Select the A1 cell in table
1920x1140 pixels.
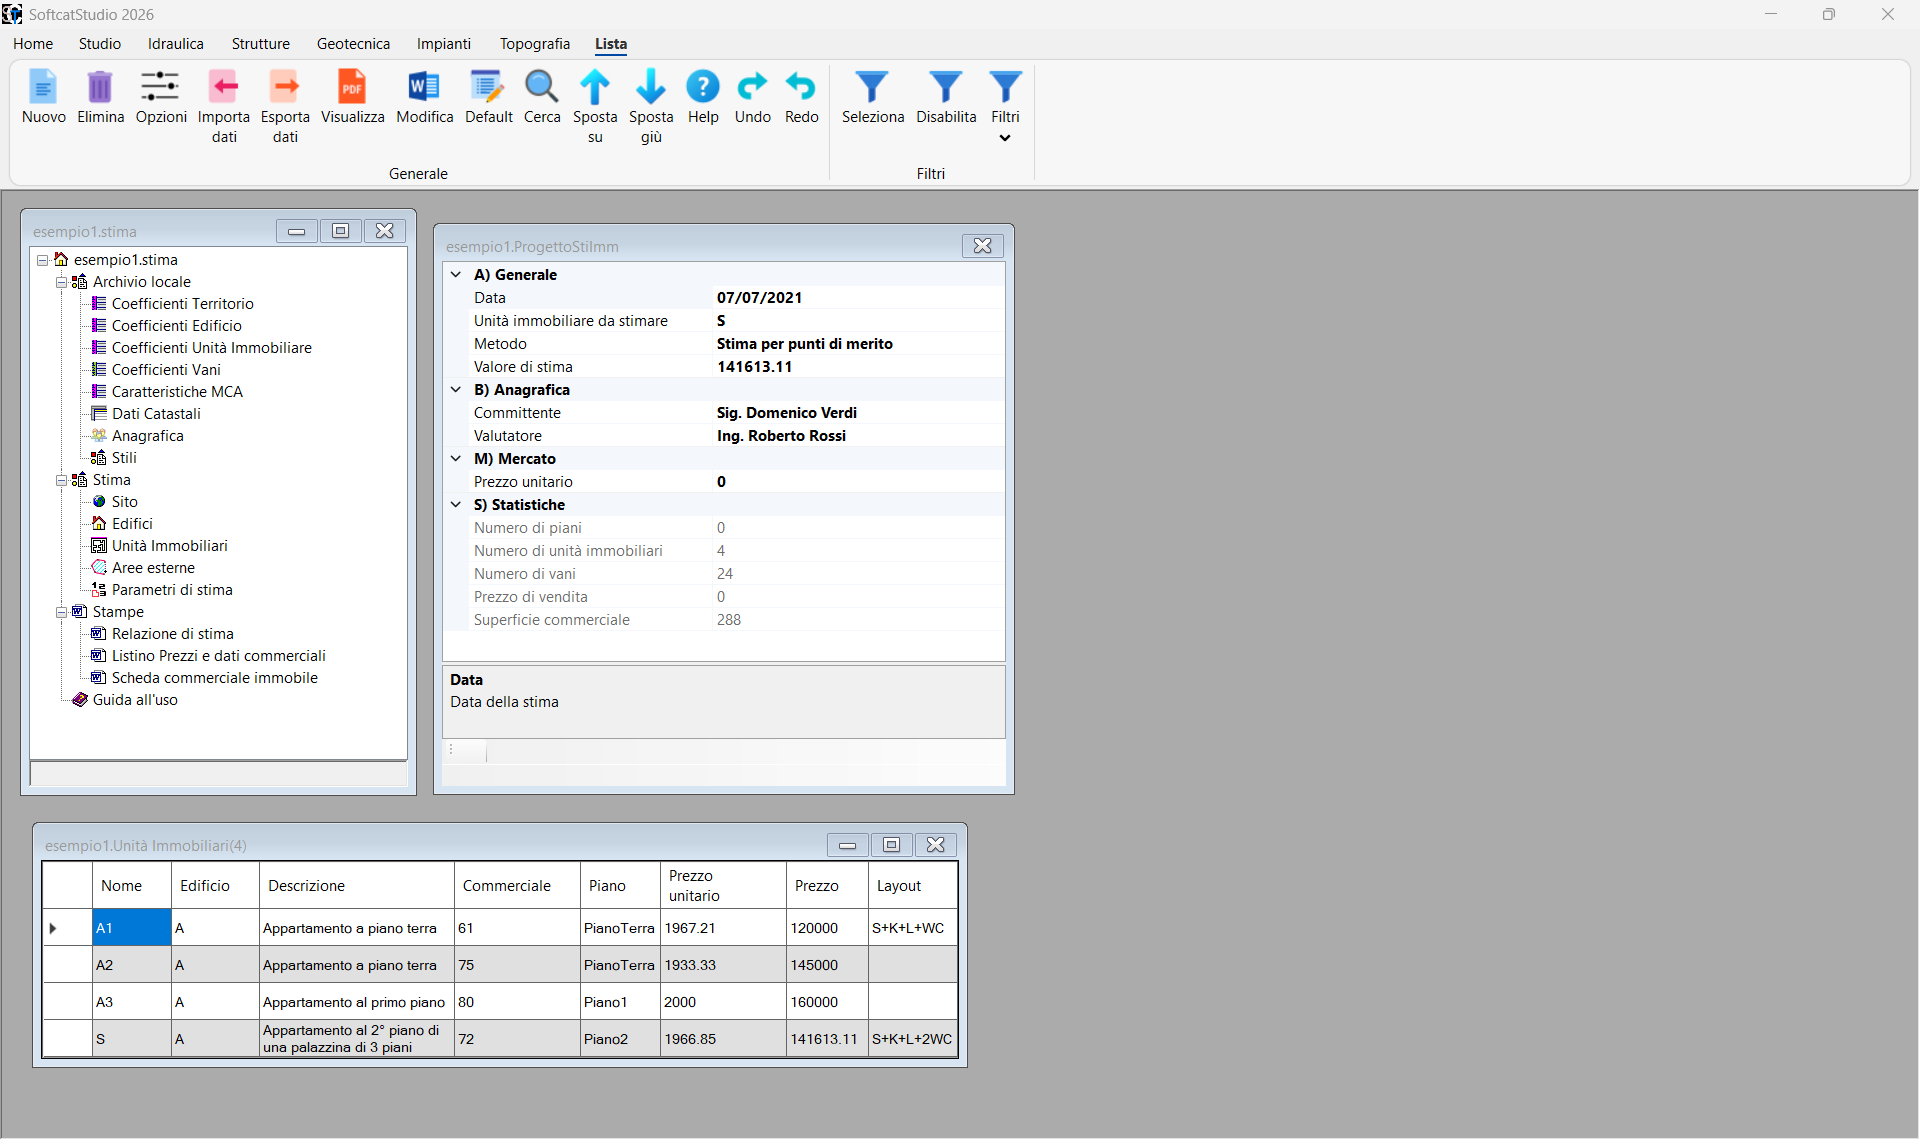tap(132, 928)
